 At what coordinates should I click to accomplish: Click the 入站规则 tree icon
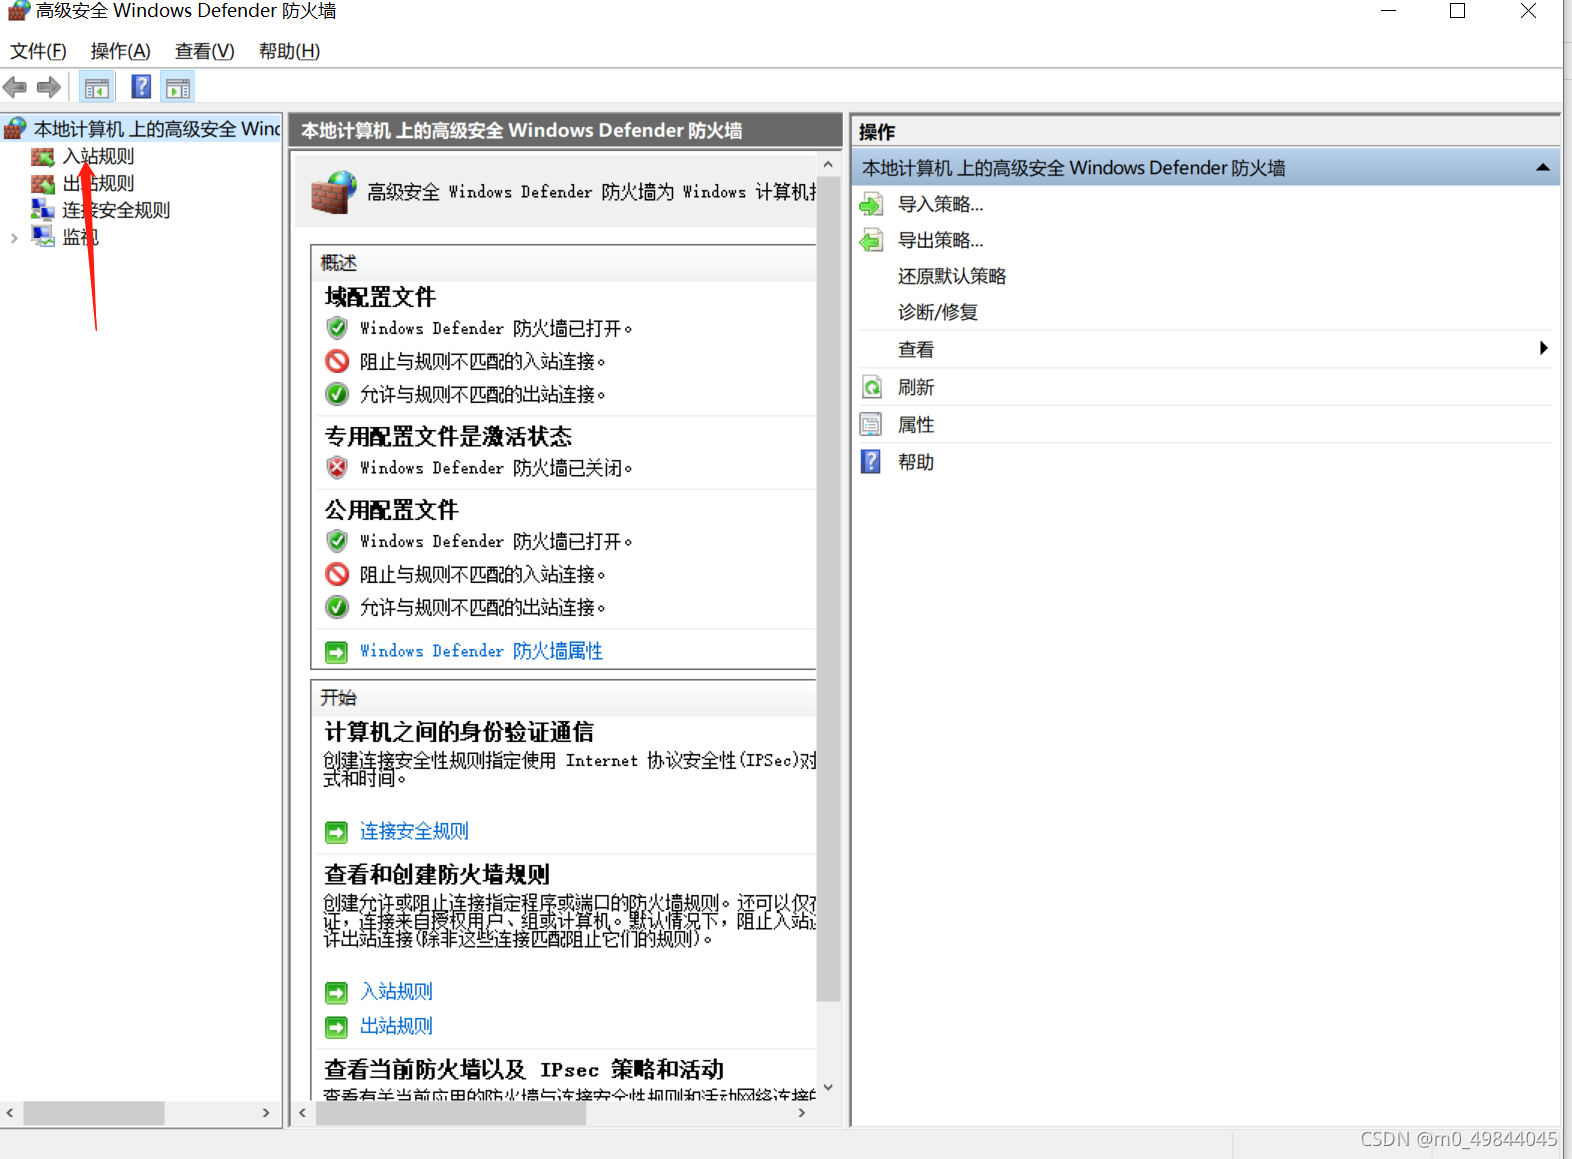(x=42, y=157)
